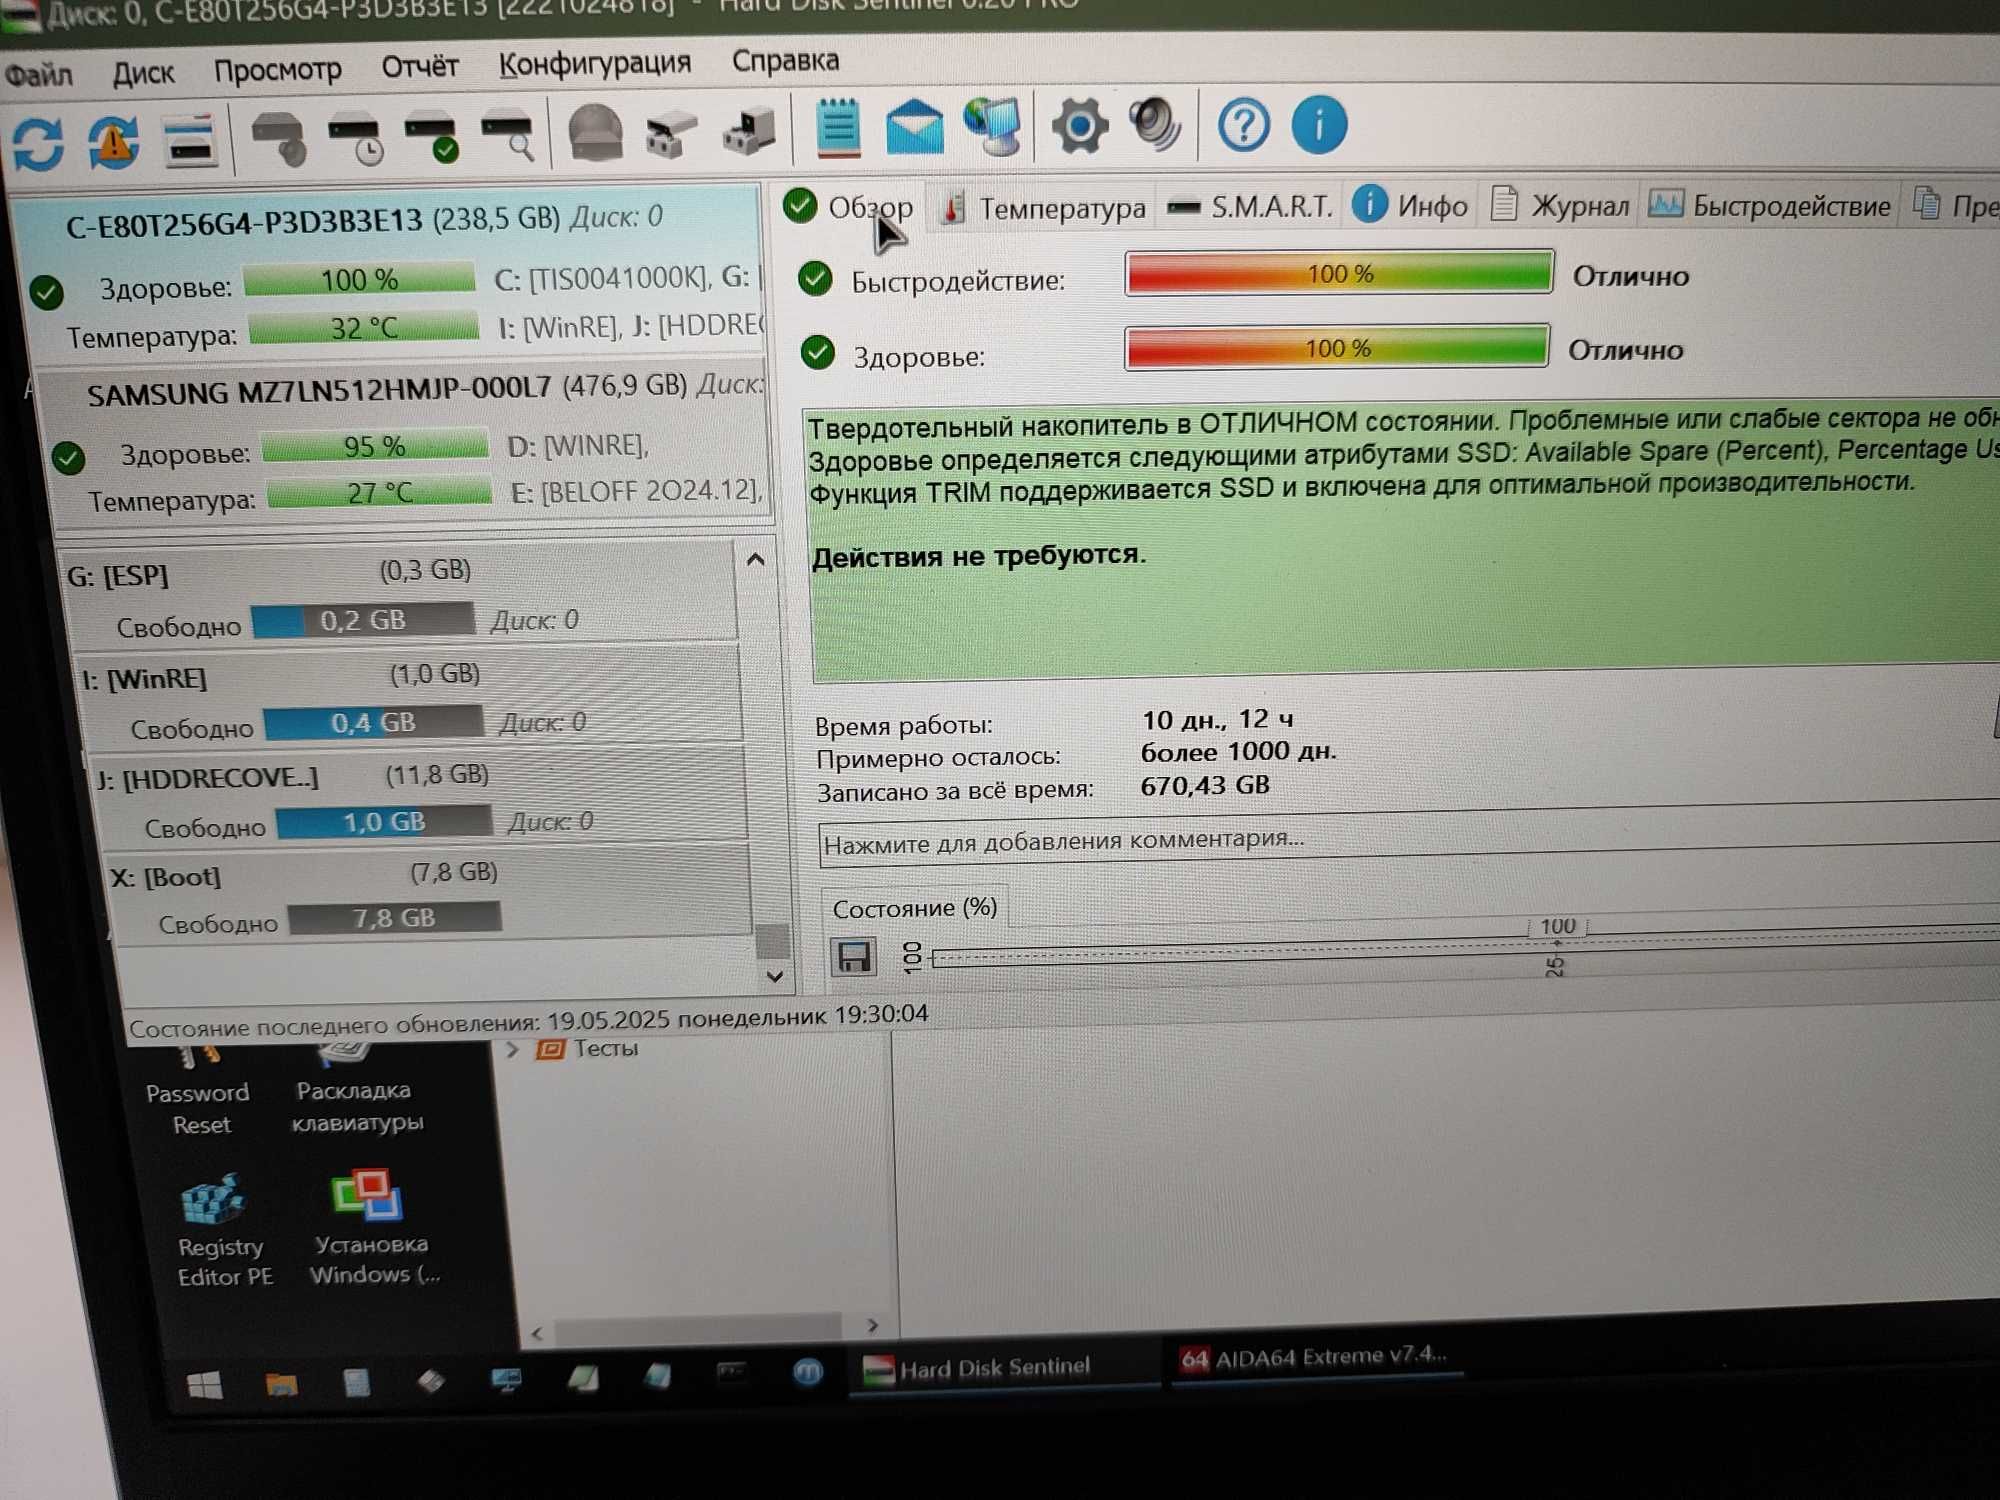Click the 10 дн., 12 ч work time value
The height and width of the screenshot is (1500, 2000).
pyautogui.click(x=1217, y=719)
